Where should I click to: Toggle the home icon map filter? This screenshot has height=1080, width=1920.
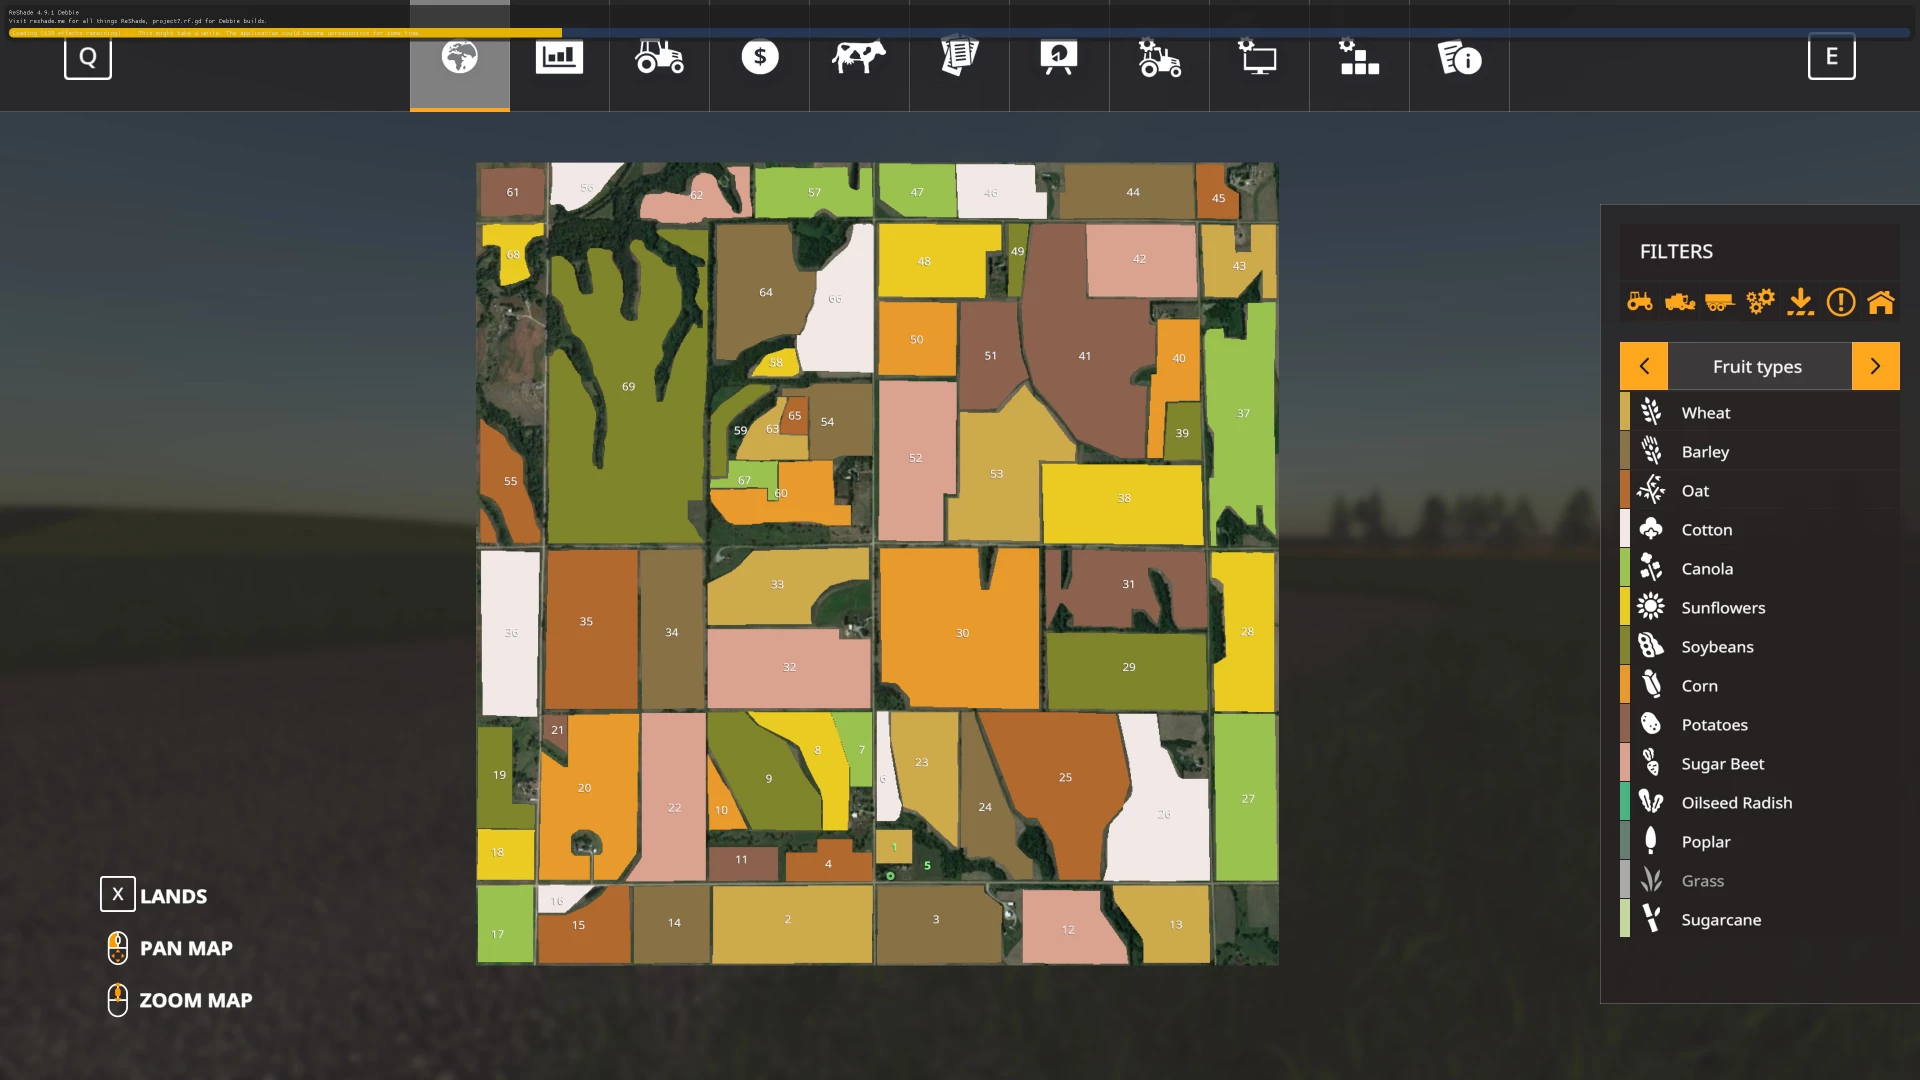[x=1881, y=302]
